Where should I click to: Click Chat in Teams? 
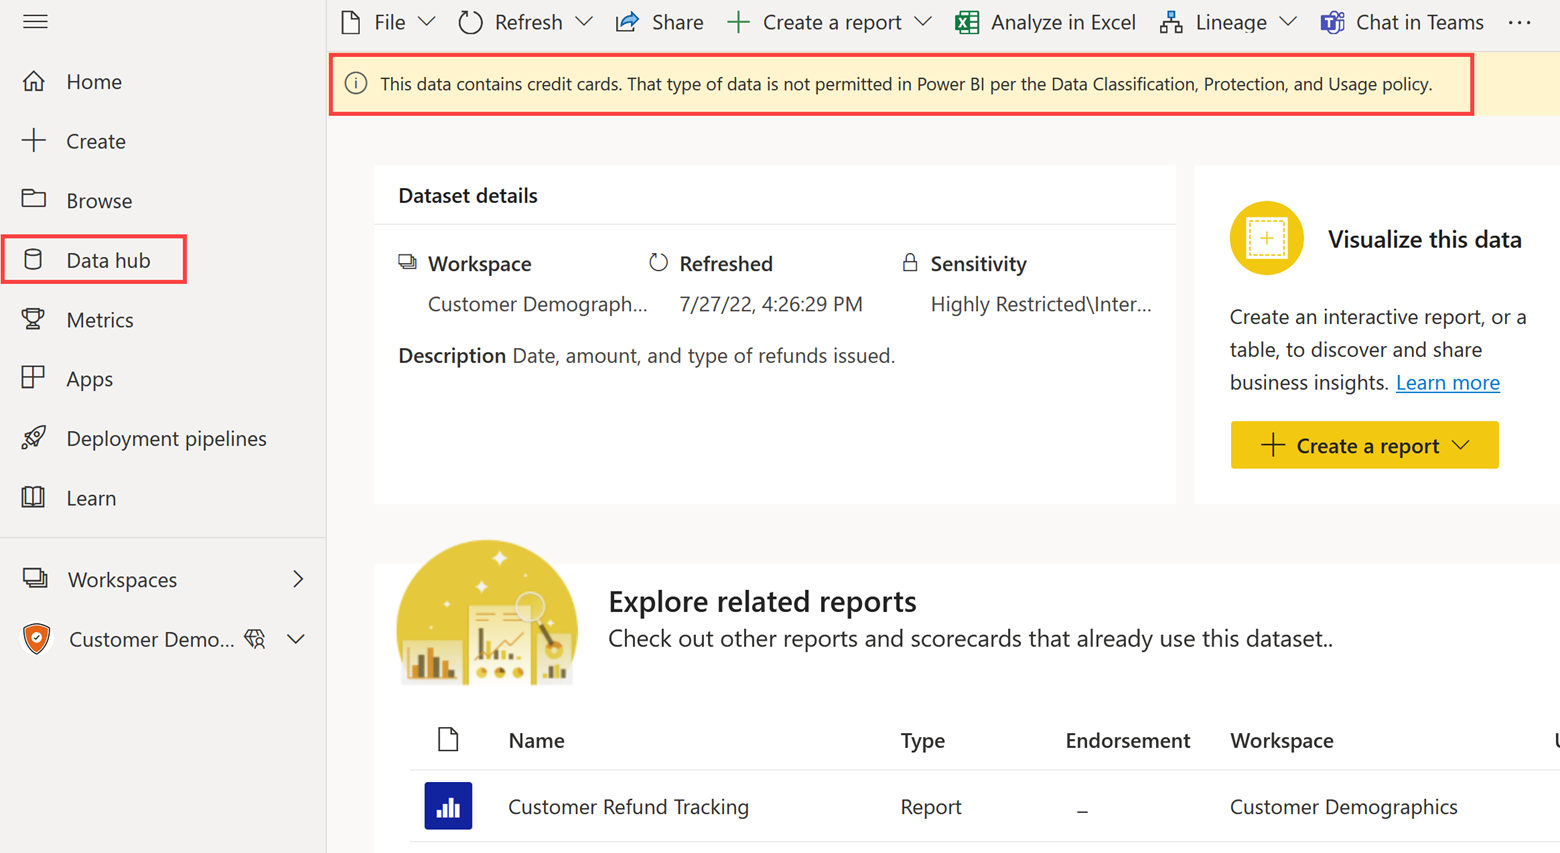point(1402,22)
